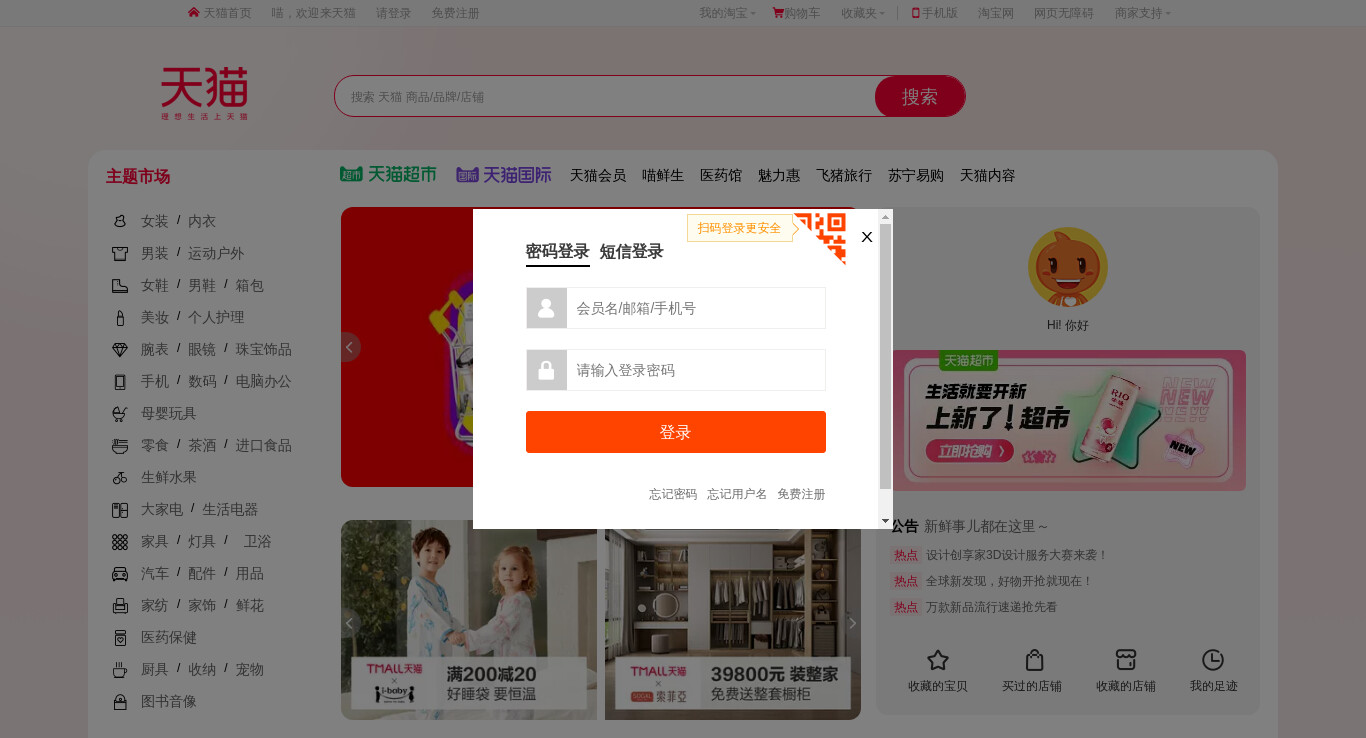The height and width of the screenshot is (738, 1366).
Task: Open 我的足迹 clock icon
Action: [x=1213, y=660]
